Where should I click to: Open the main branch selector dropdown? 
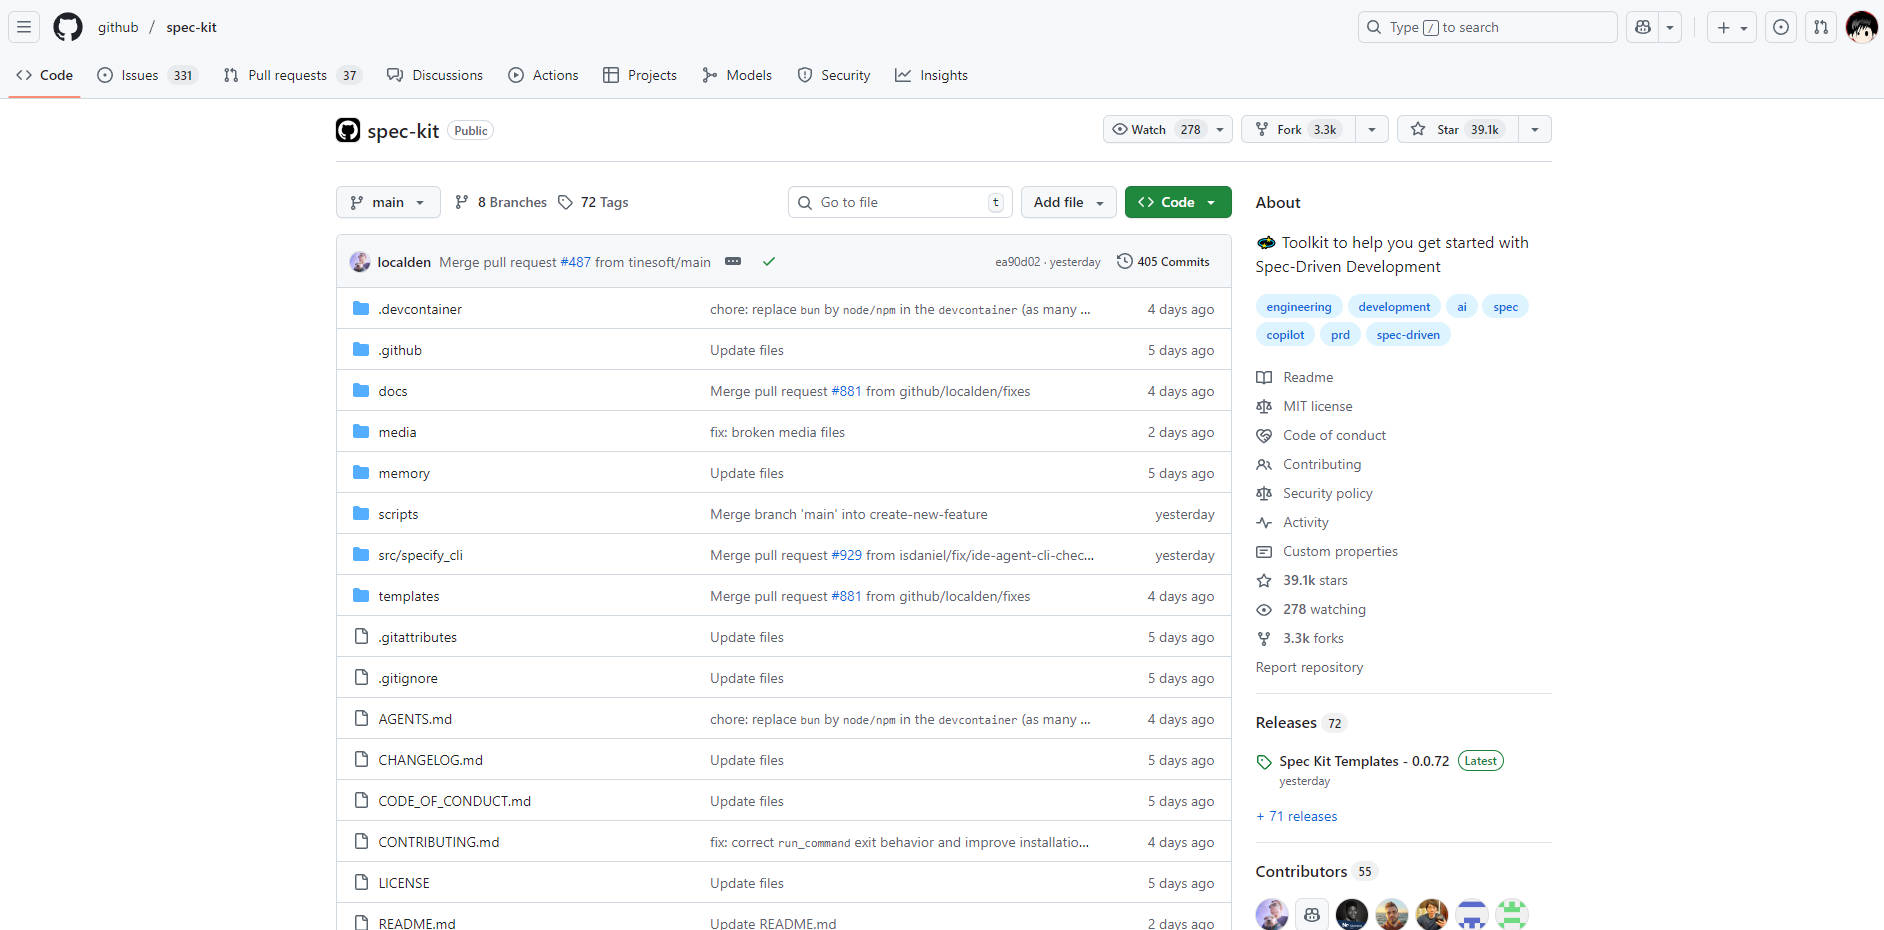coord(387,202)
